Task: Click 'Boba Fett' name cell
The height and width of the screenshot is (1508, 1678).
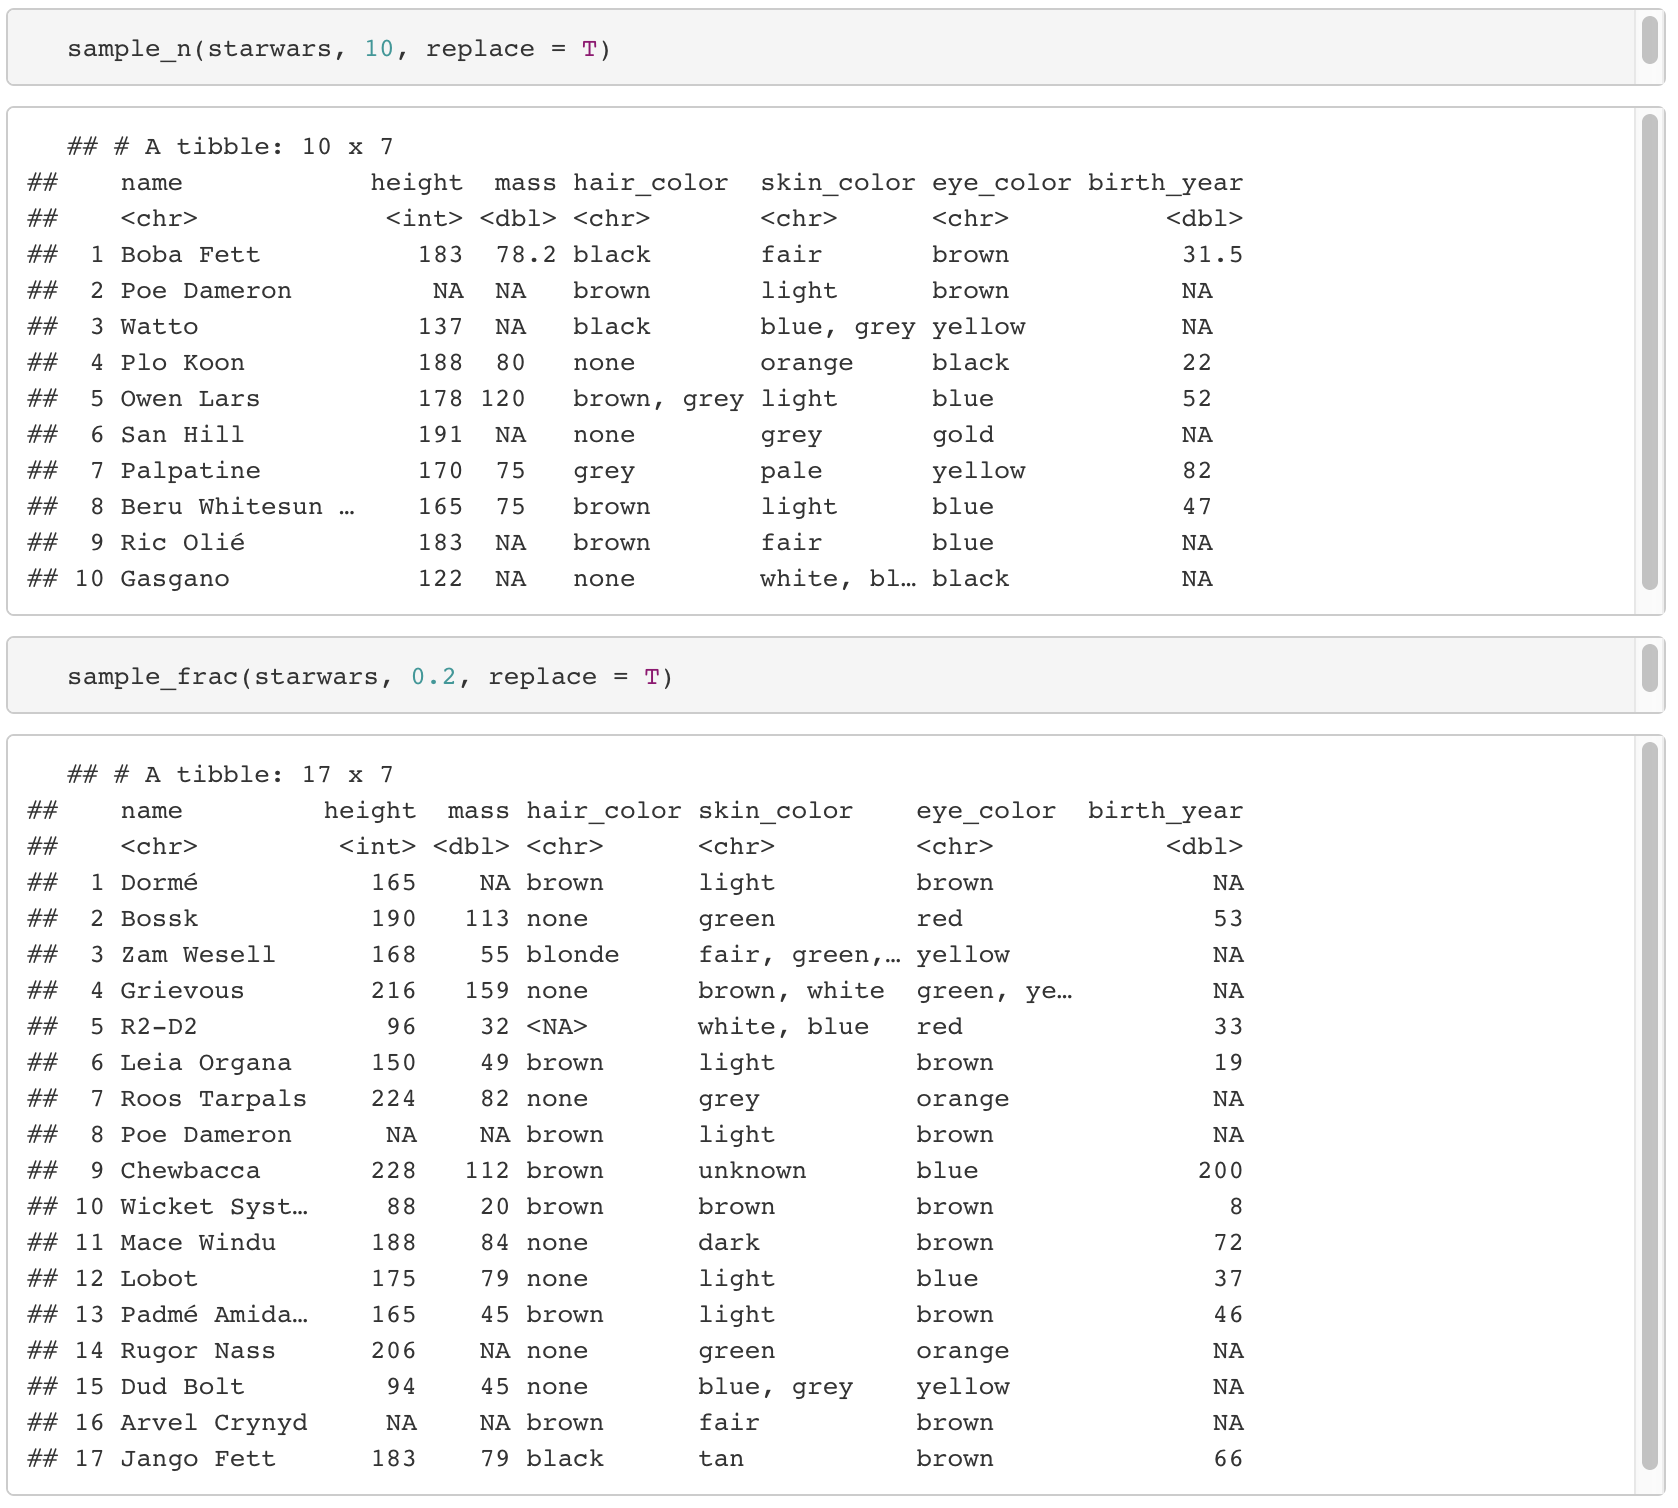Action: pos(190,255)
